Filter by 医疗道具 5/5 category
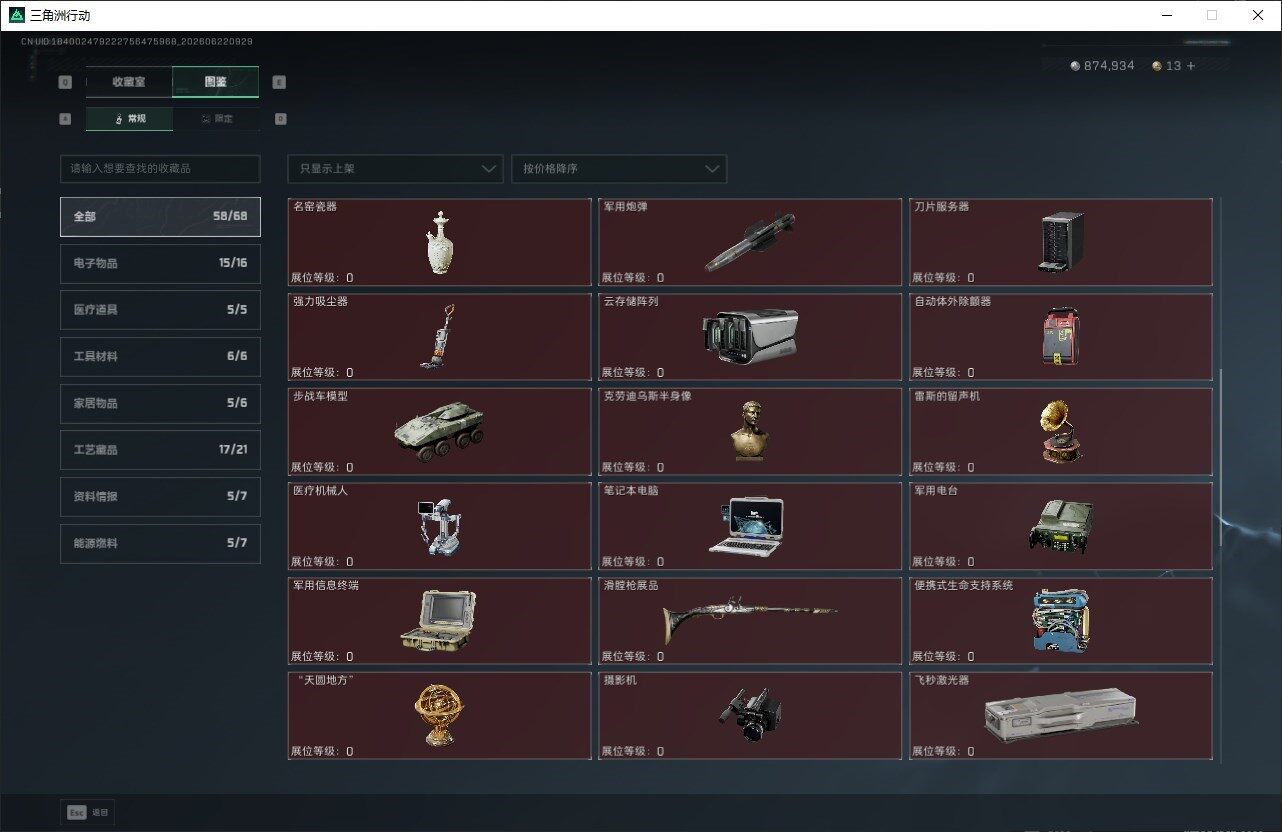The width and height of the screenshot is (1282, 832). 160,310
